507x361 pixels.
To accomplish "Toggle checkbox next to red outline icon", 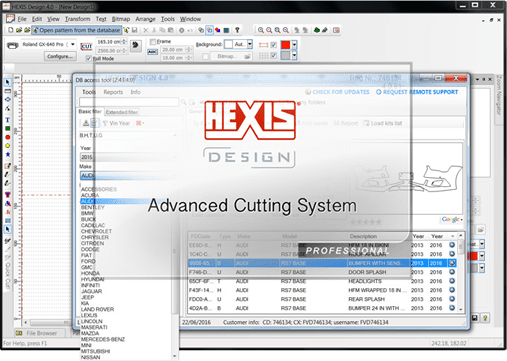I will (274, 45).
